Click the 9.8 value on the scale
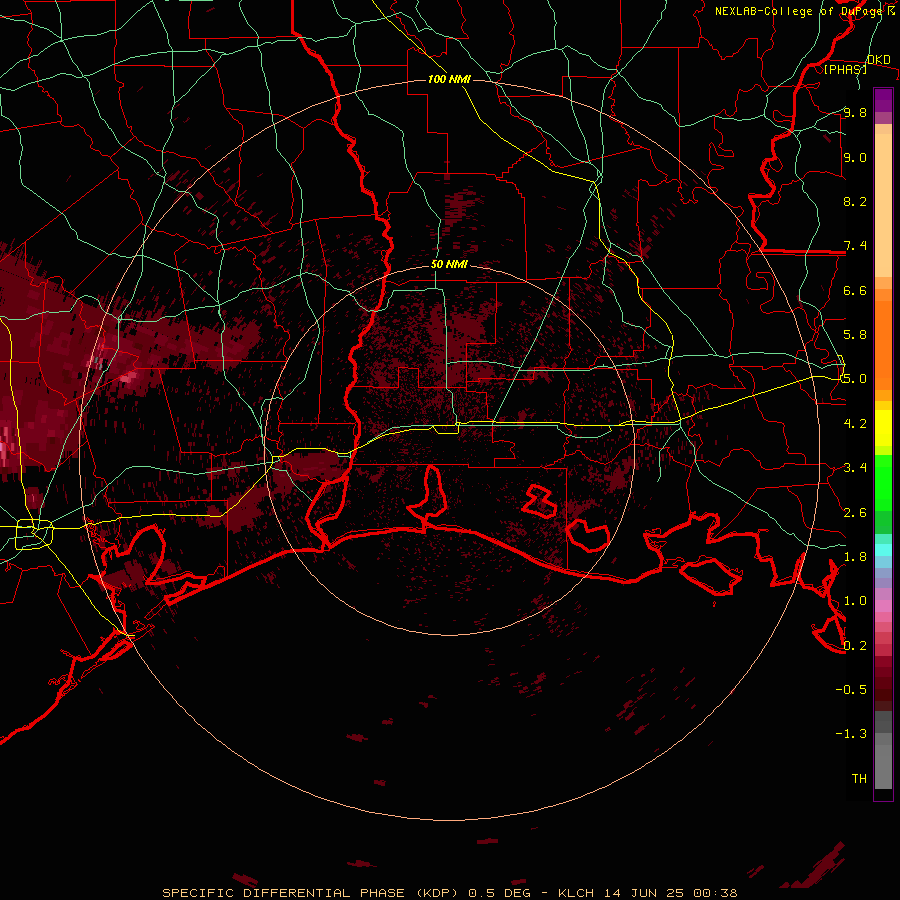Screen dimensions: 900x900 pyautogui.click(x=855, y=113)
